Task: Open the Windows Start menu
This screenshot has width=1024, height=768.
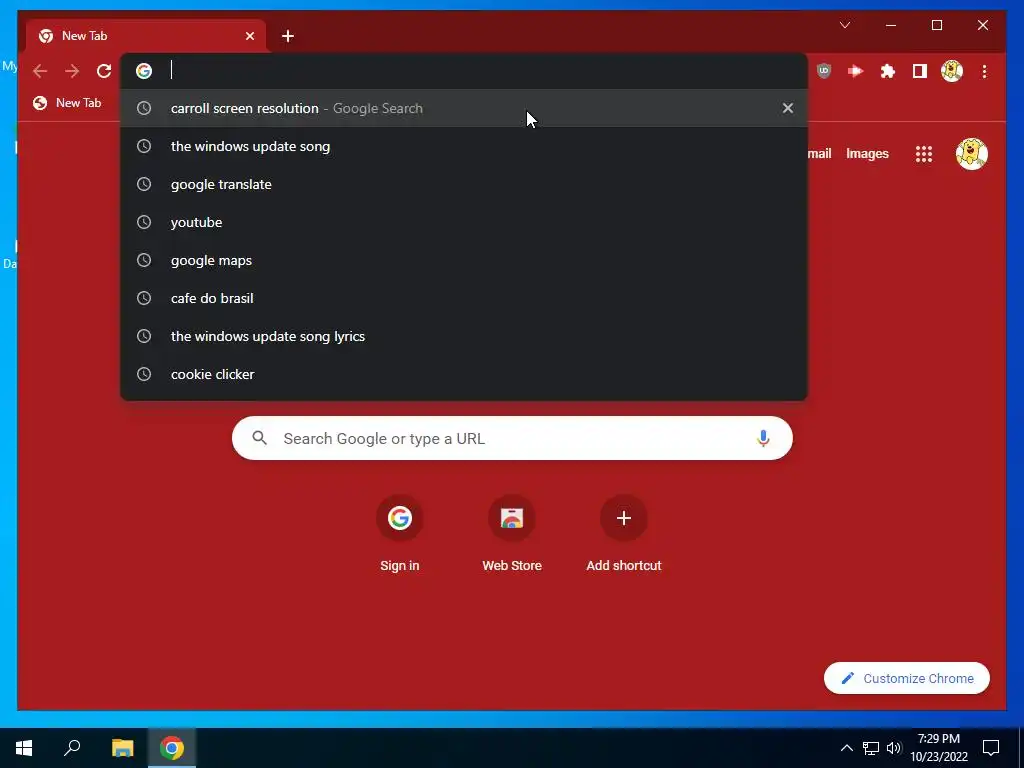Action: [24, 748]
